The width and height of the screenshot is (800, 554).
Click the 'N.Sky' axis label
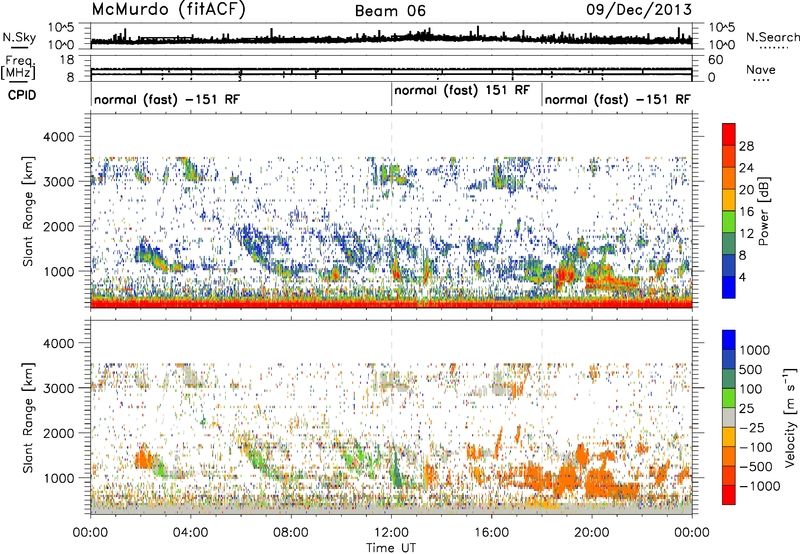tap(19, 37)
